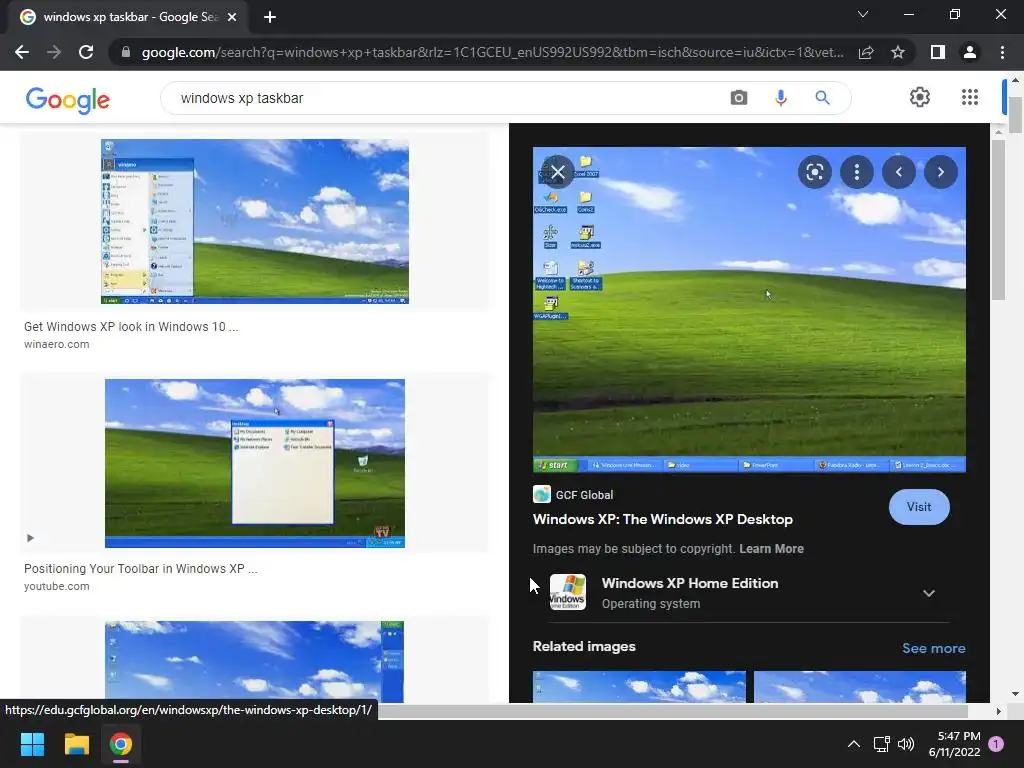Click the video play indicator icon
The width and height of the screenshot is (1024, 768).
point(30,538)
